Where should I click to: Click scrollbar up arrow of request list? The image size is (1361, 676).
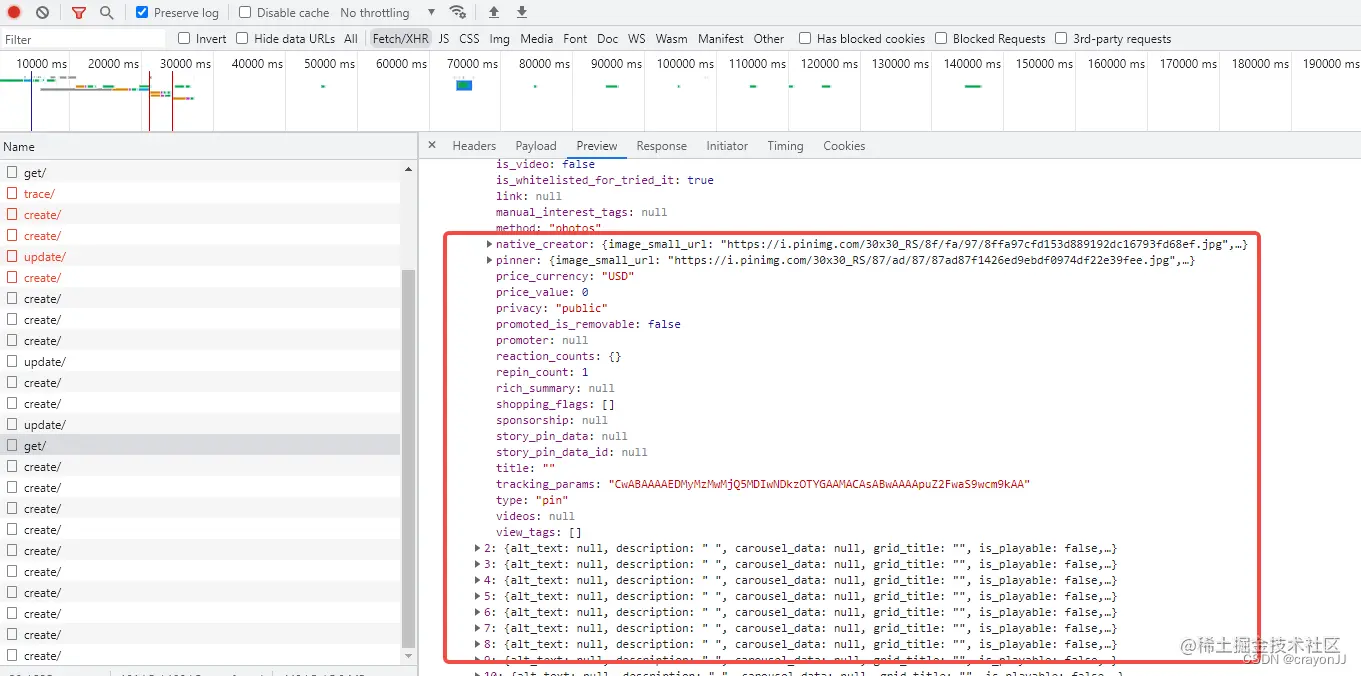[408, 170]
